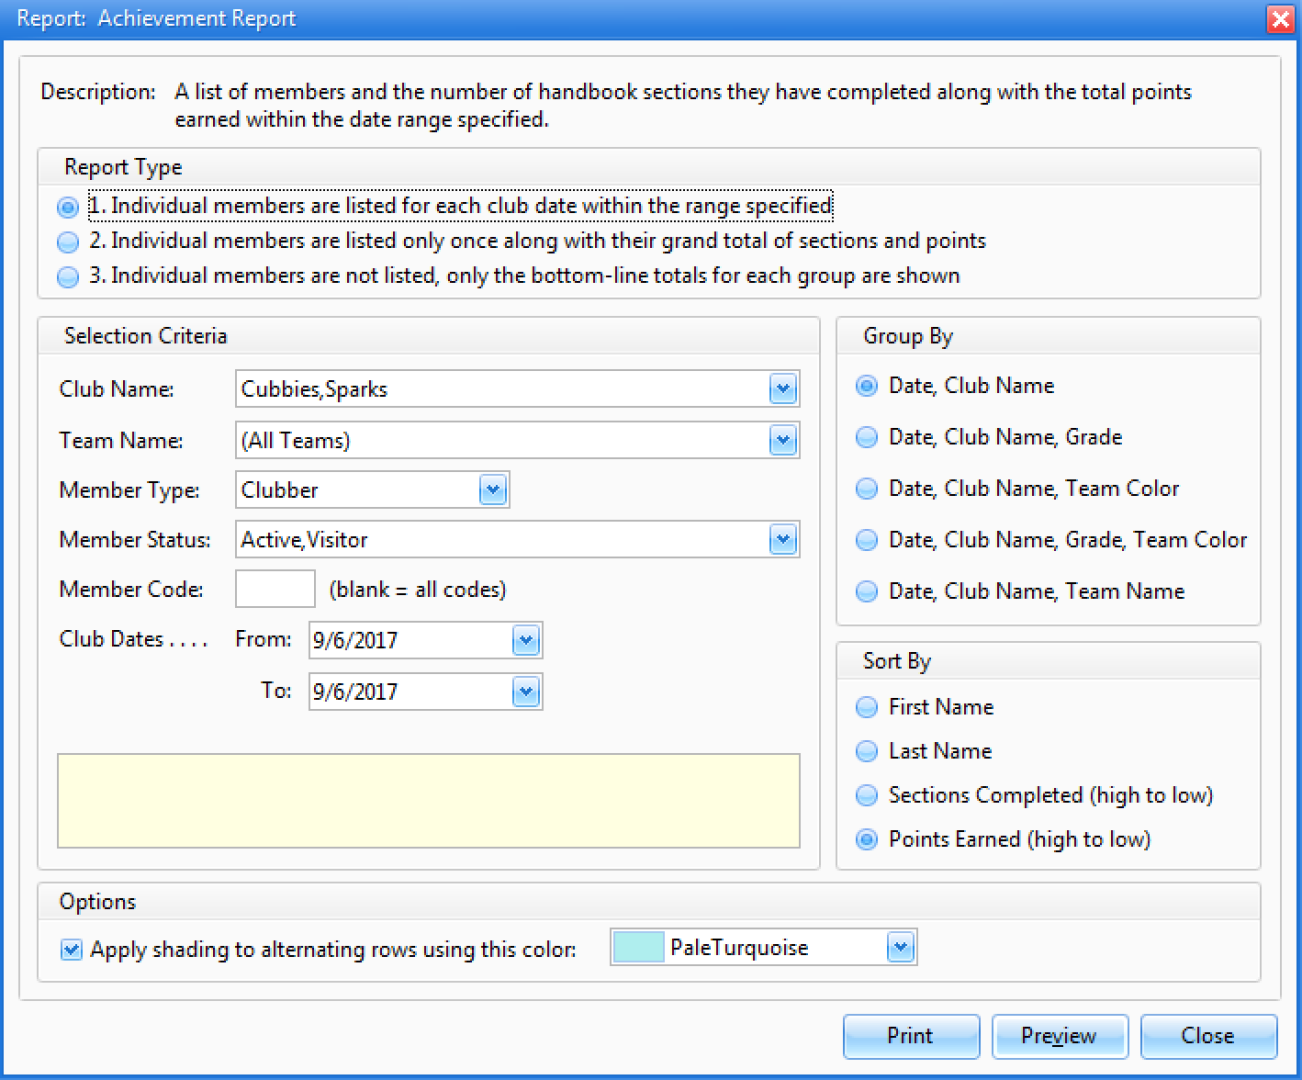Screen dimensions: 1302x1080
Task: Open the To date picker arrow
Action: click(525, 691)
